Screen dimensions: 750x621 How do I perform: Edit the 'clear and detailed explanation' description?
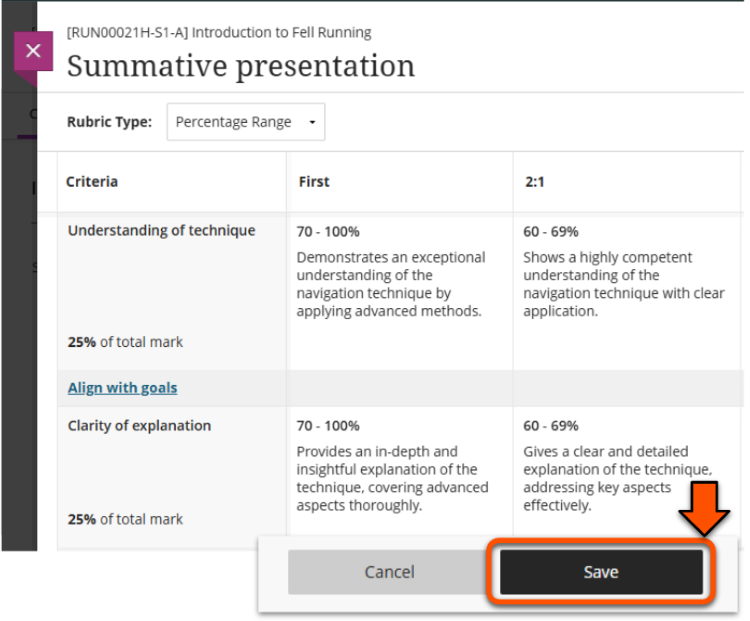[x=616, y=478]
